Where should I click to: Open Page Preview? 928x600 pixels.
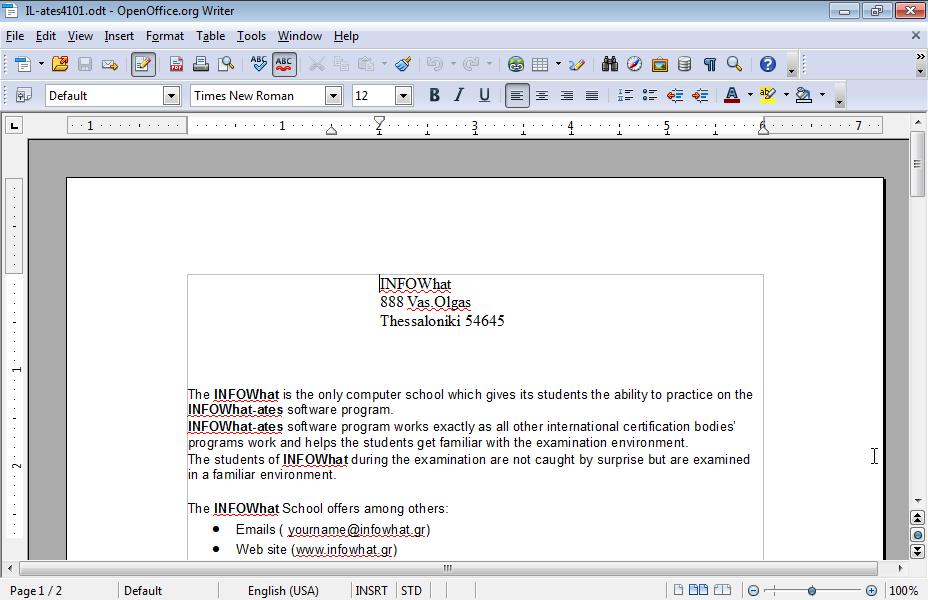[x=226, y=64]
